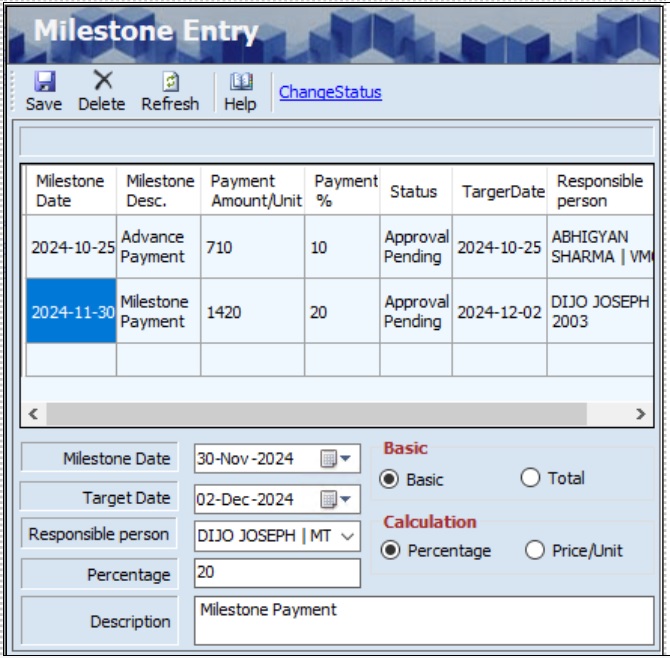Click the Description text box

[423, 620]
